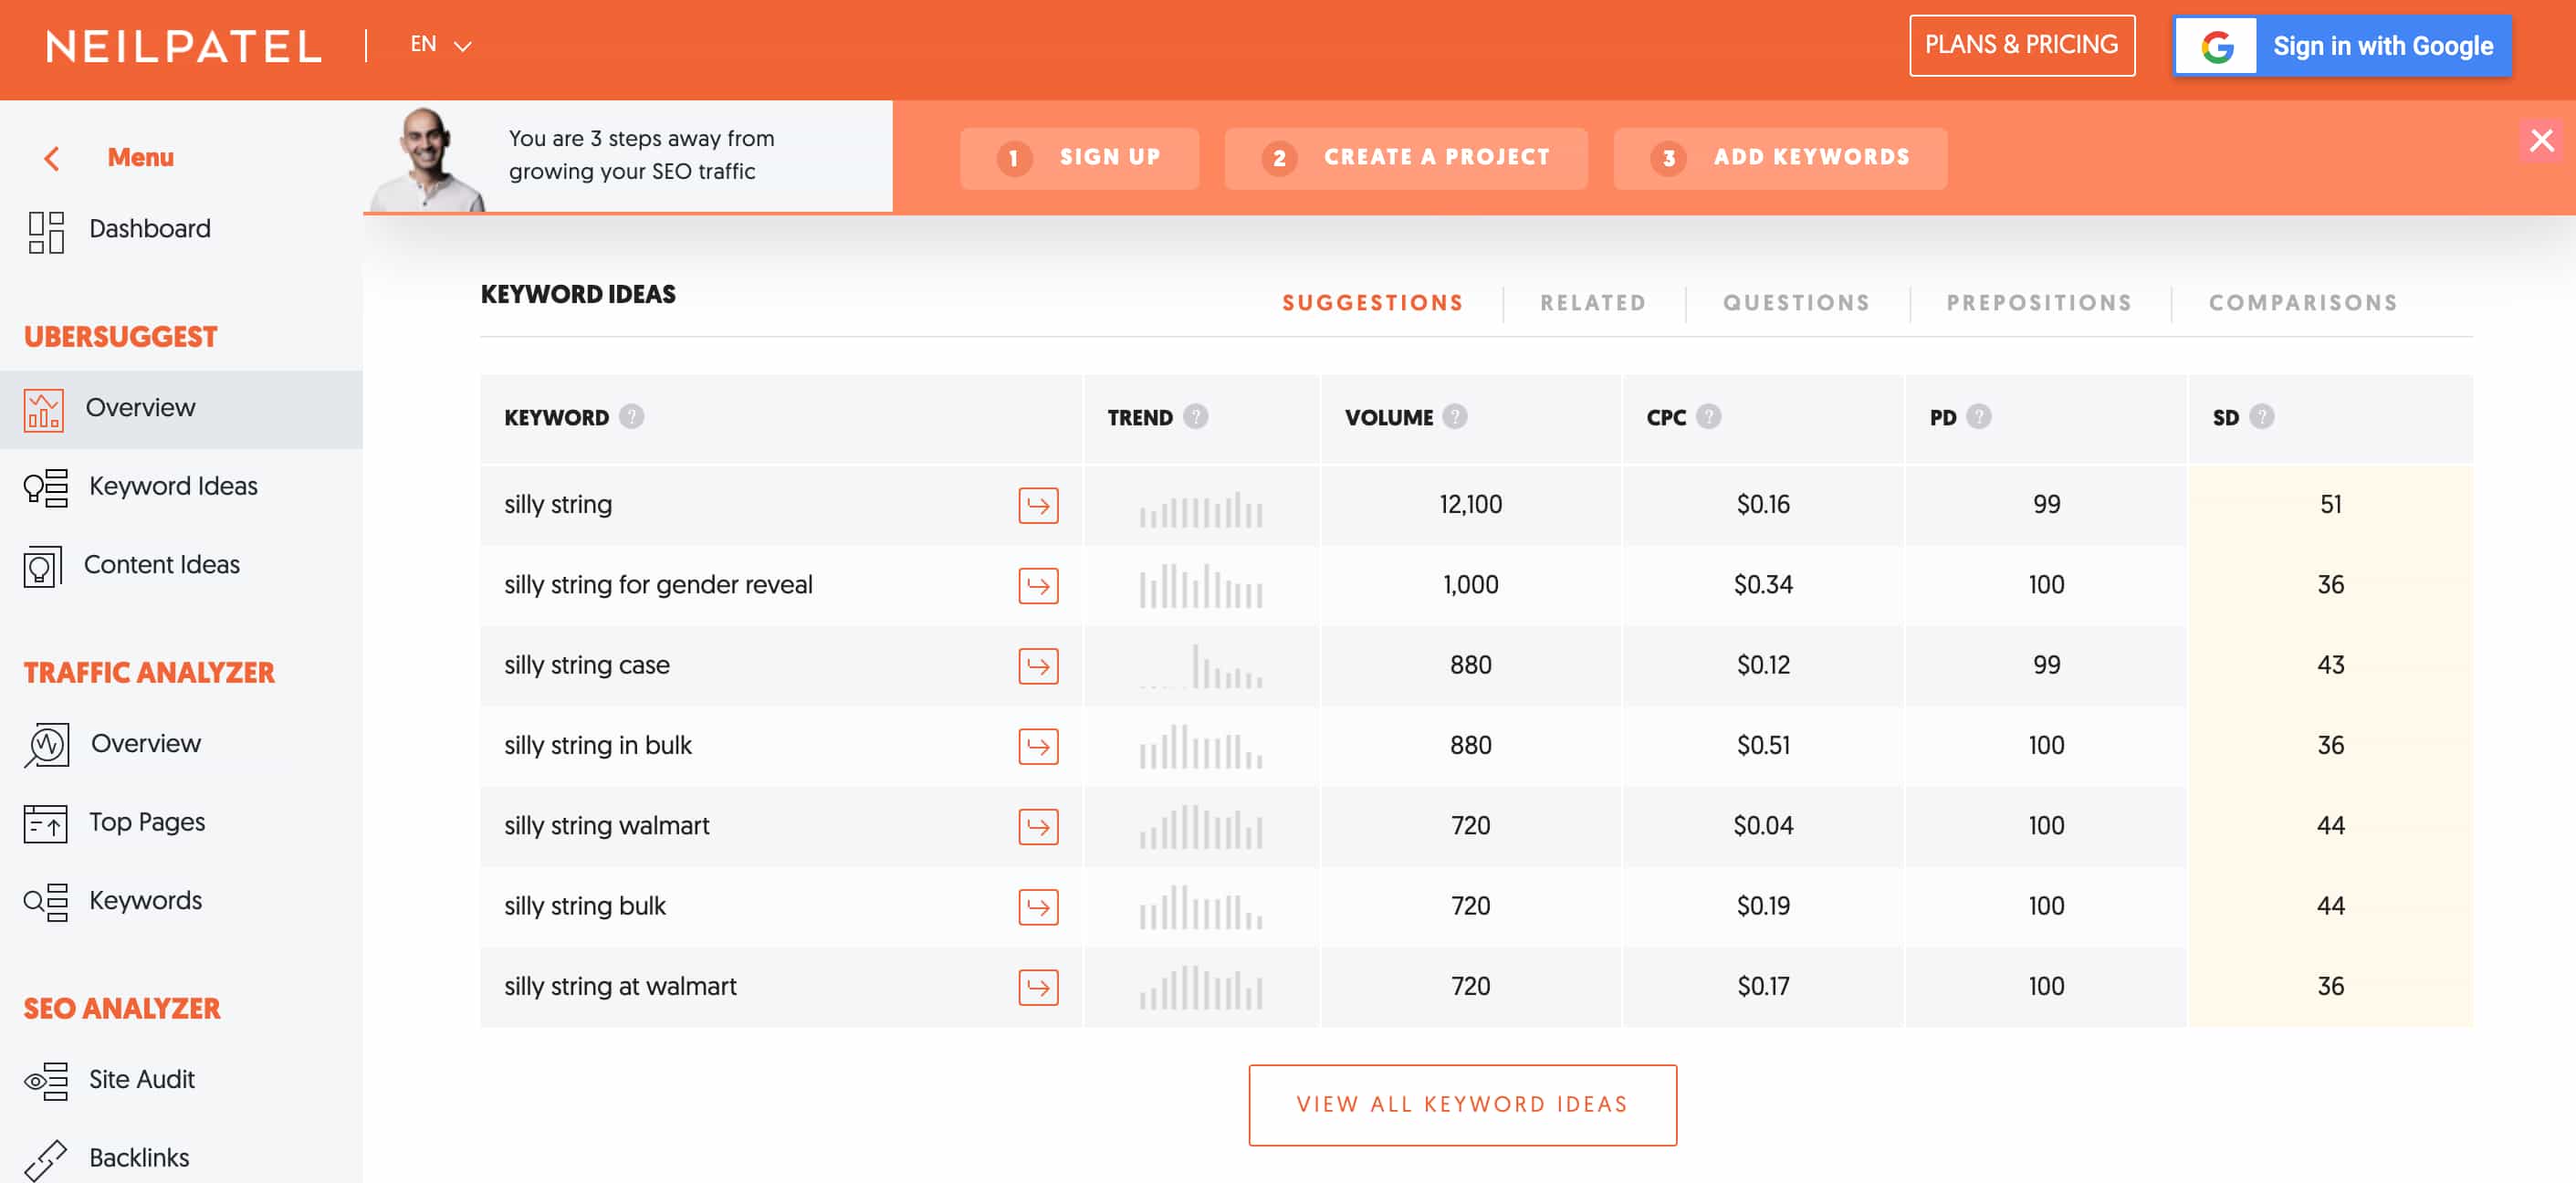Dismiss the onboarding banner with X

[x=2541, y=140]
